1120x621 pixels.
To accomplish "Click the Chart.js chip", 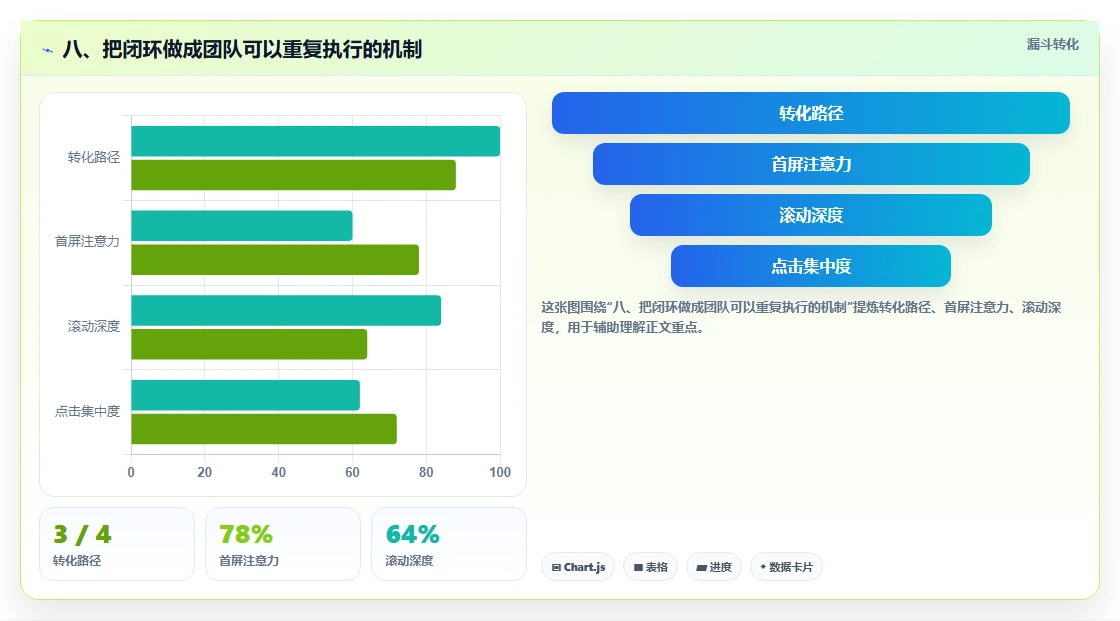I will click(578, 567).
